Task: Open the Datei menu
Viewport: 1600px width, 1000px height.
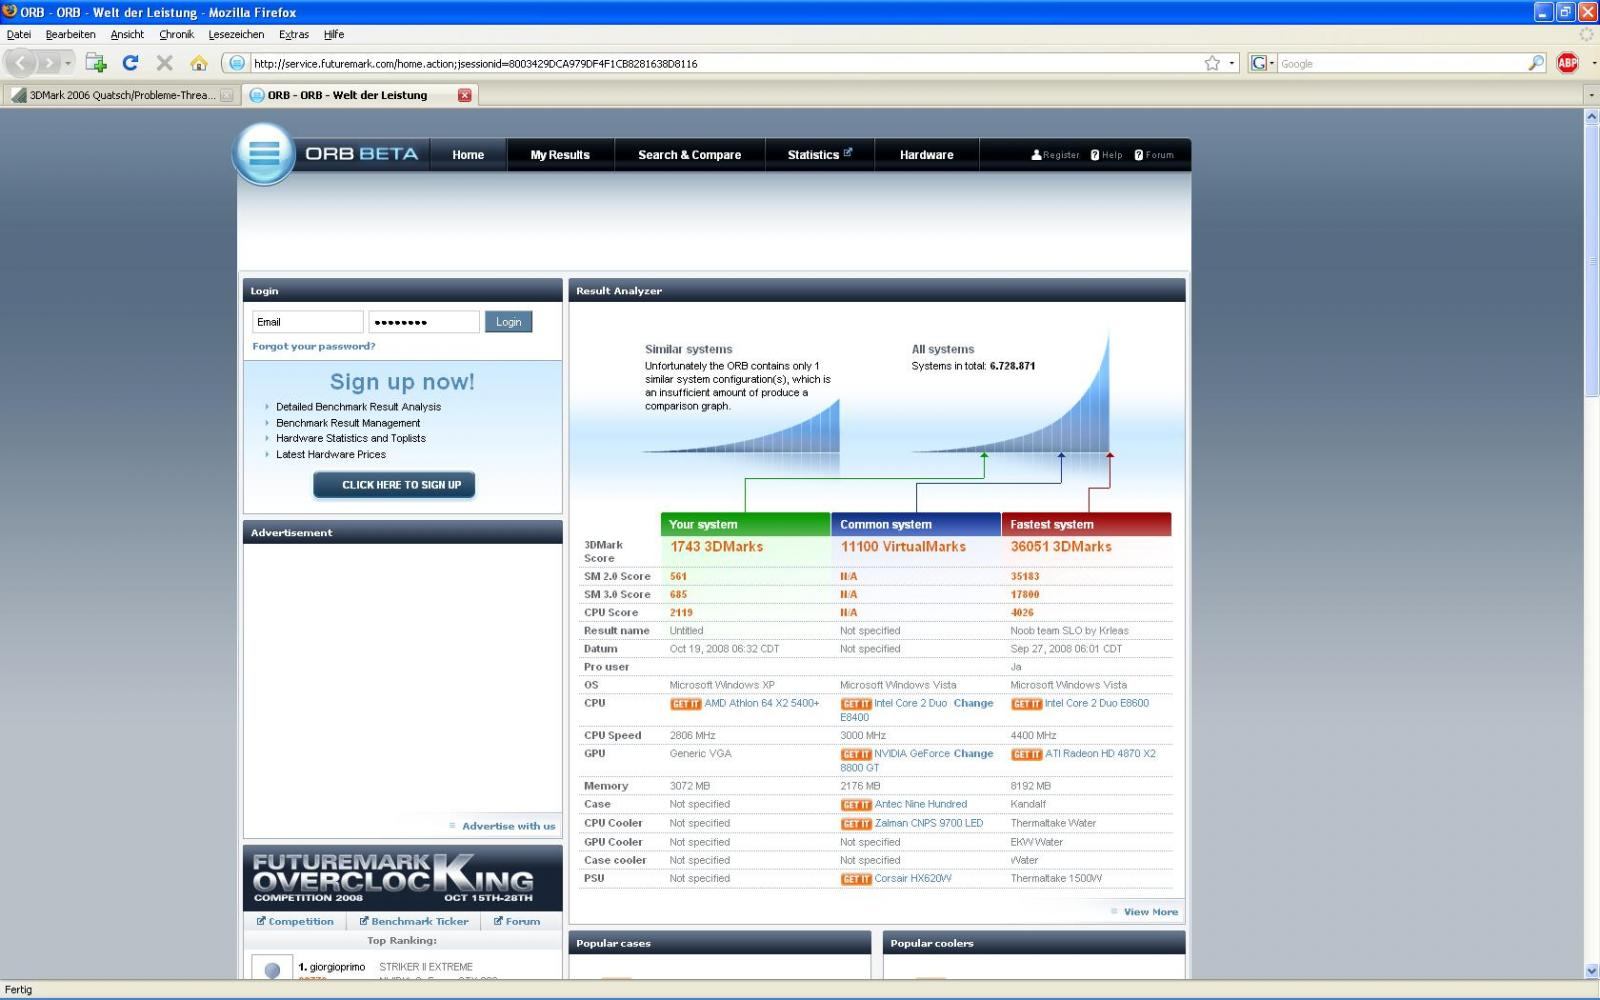Action: (x=18, y=34)
